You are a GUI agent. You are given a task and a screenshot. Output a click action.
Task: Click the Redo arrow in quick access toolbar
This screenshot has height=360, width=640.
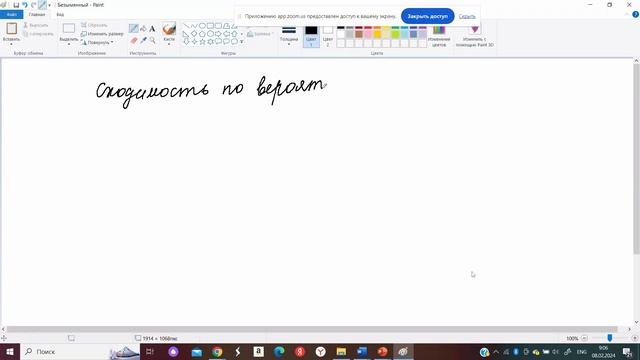[x=33, y=5]
